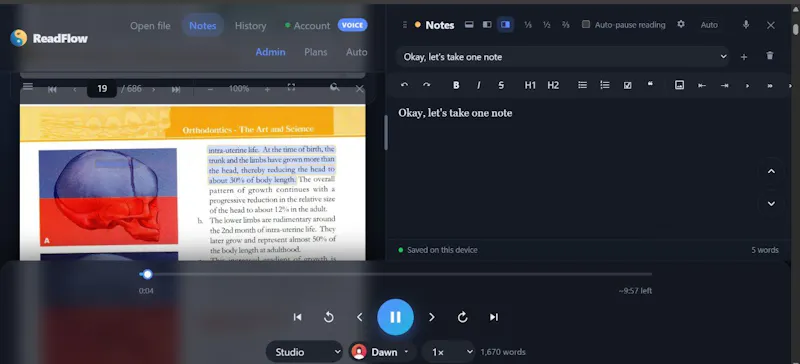This screenshot has width=800, height=364.
Task: Search within the PDF document
Action: coord(335,87)
